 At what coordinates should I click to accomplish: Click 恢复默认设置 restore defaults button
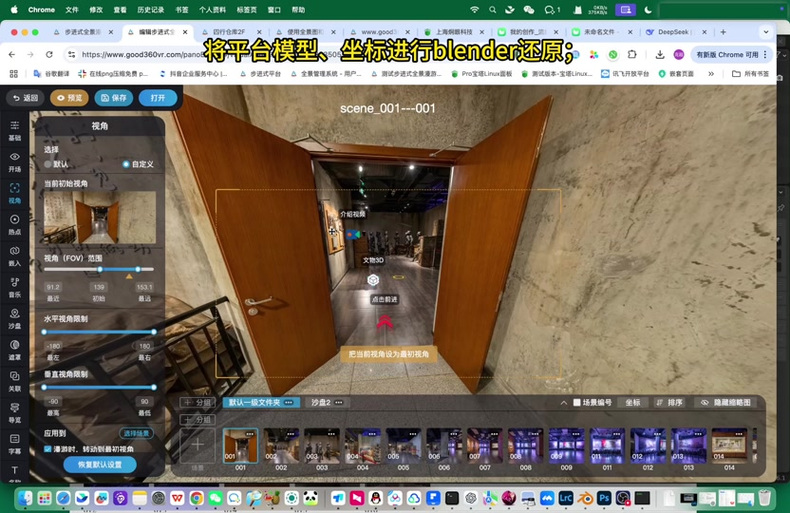click(x=100, y=465)
